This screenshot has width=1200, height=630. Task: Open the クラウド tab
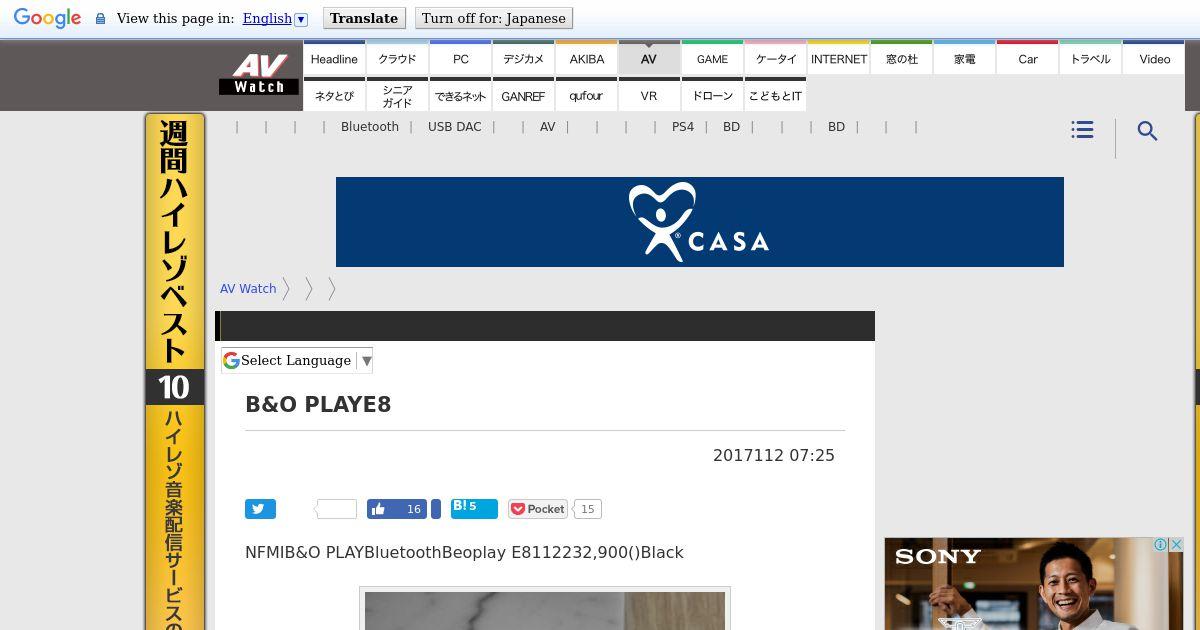(397, 58)
